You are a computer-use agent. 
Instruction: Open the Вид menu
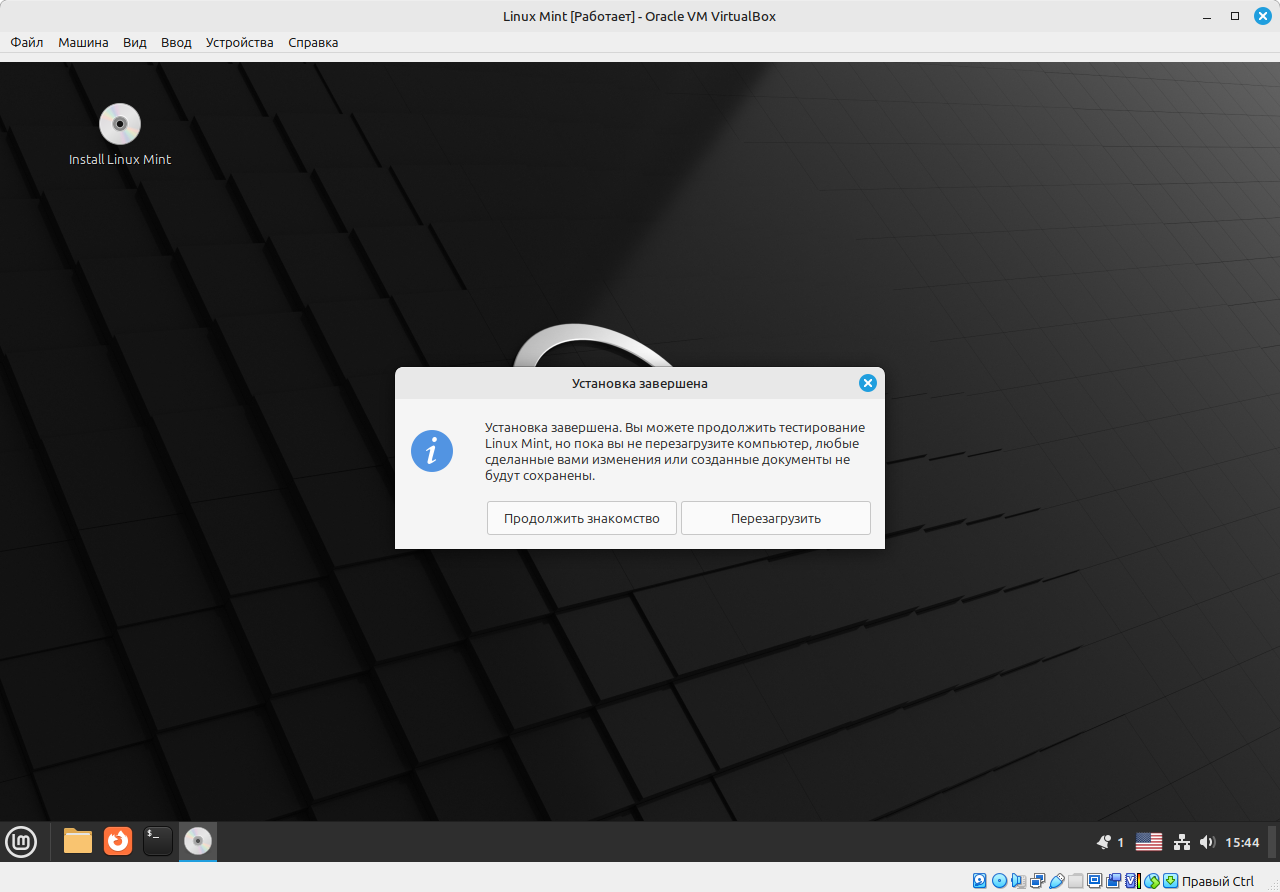pos(135,42)
